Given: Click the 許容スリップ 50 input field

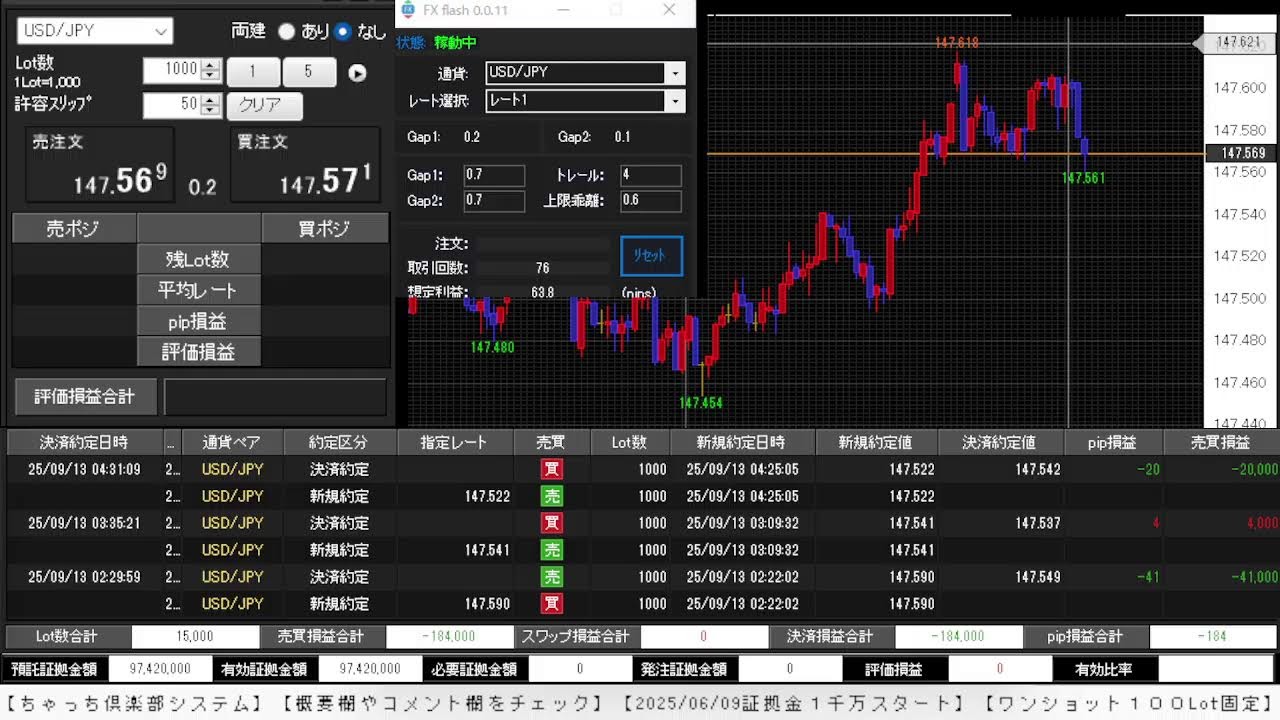Looking at the screenshot, I should [x=172, y=104].
